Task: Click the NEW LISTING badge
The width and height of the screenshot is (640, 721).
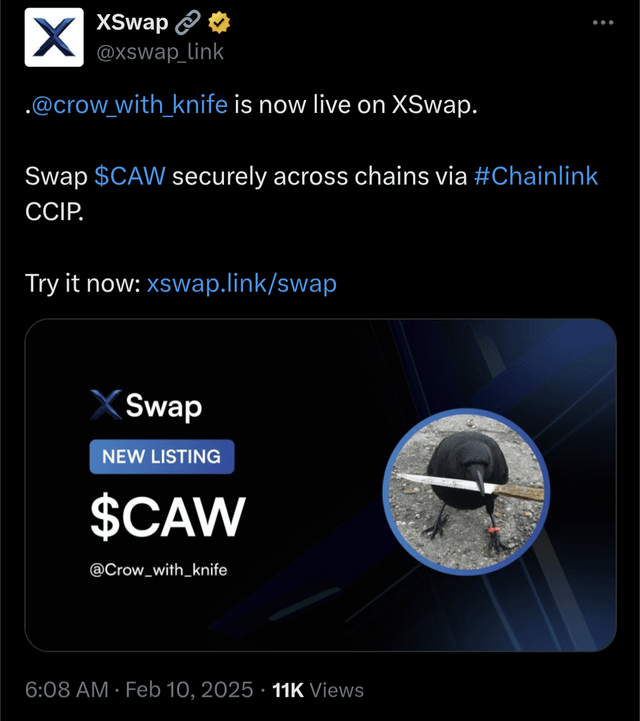Action: (x=162, y=457)
